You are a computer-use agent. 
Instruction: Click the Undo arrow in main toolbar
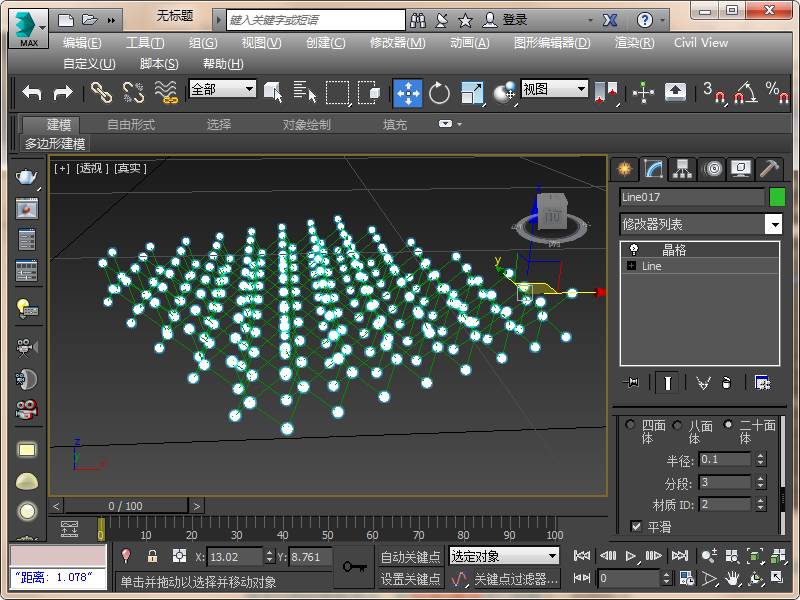[x=31, y=92]
